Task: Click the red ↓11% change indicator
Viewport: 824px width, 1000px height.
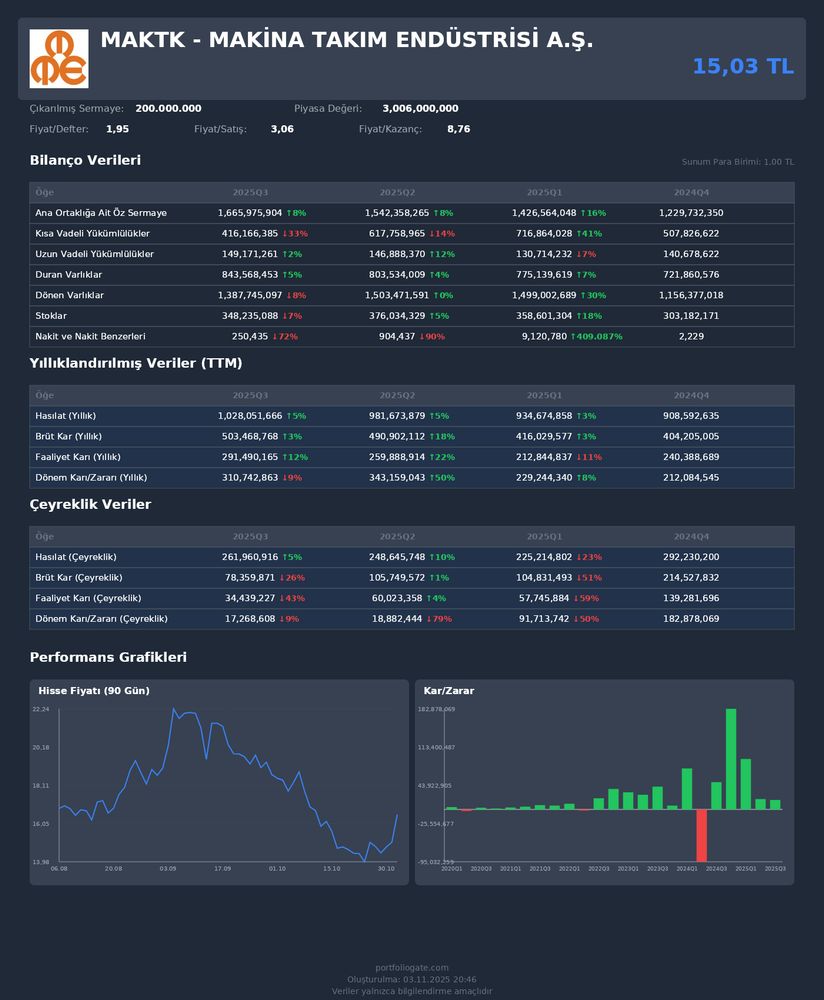Action: (589, 457)
